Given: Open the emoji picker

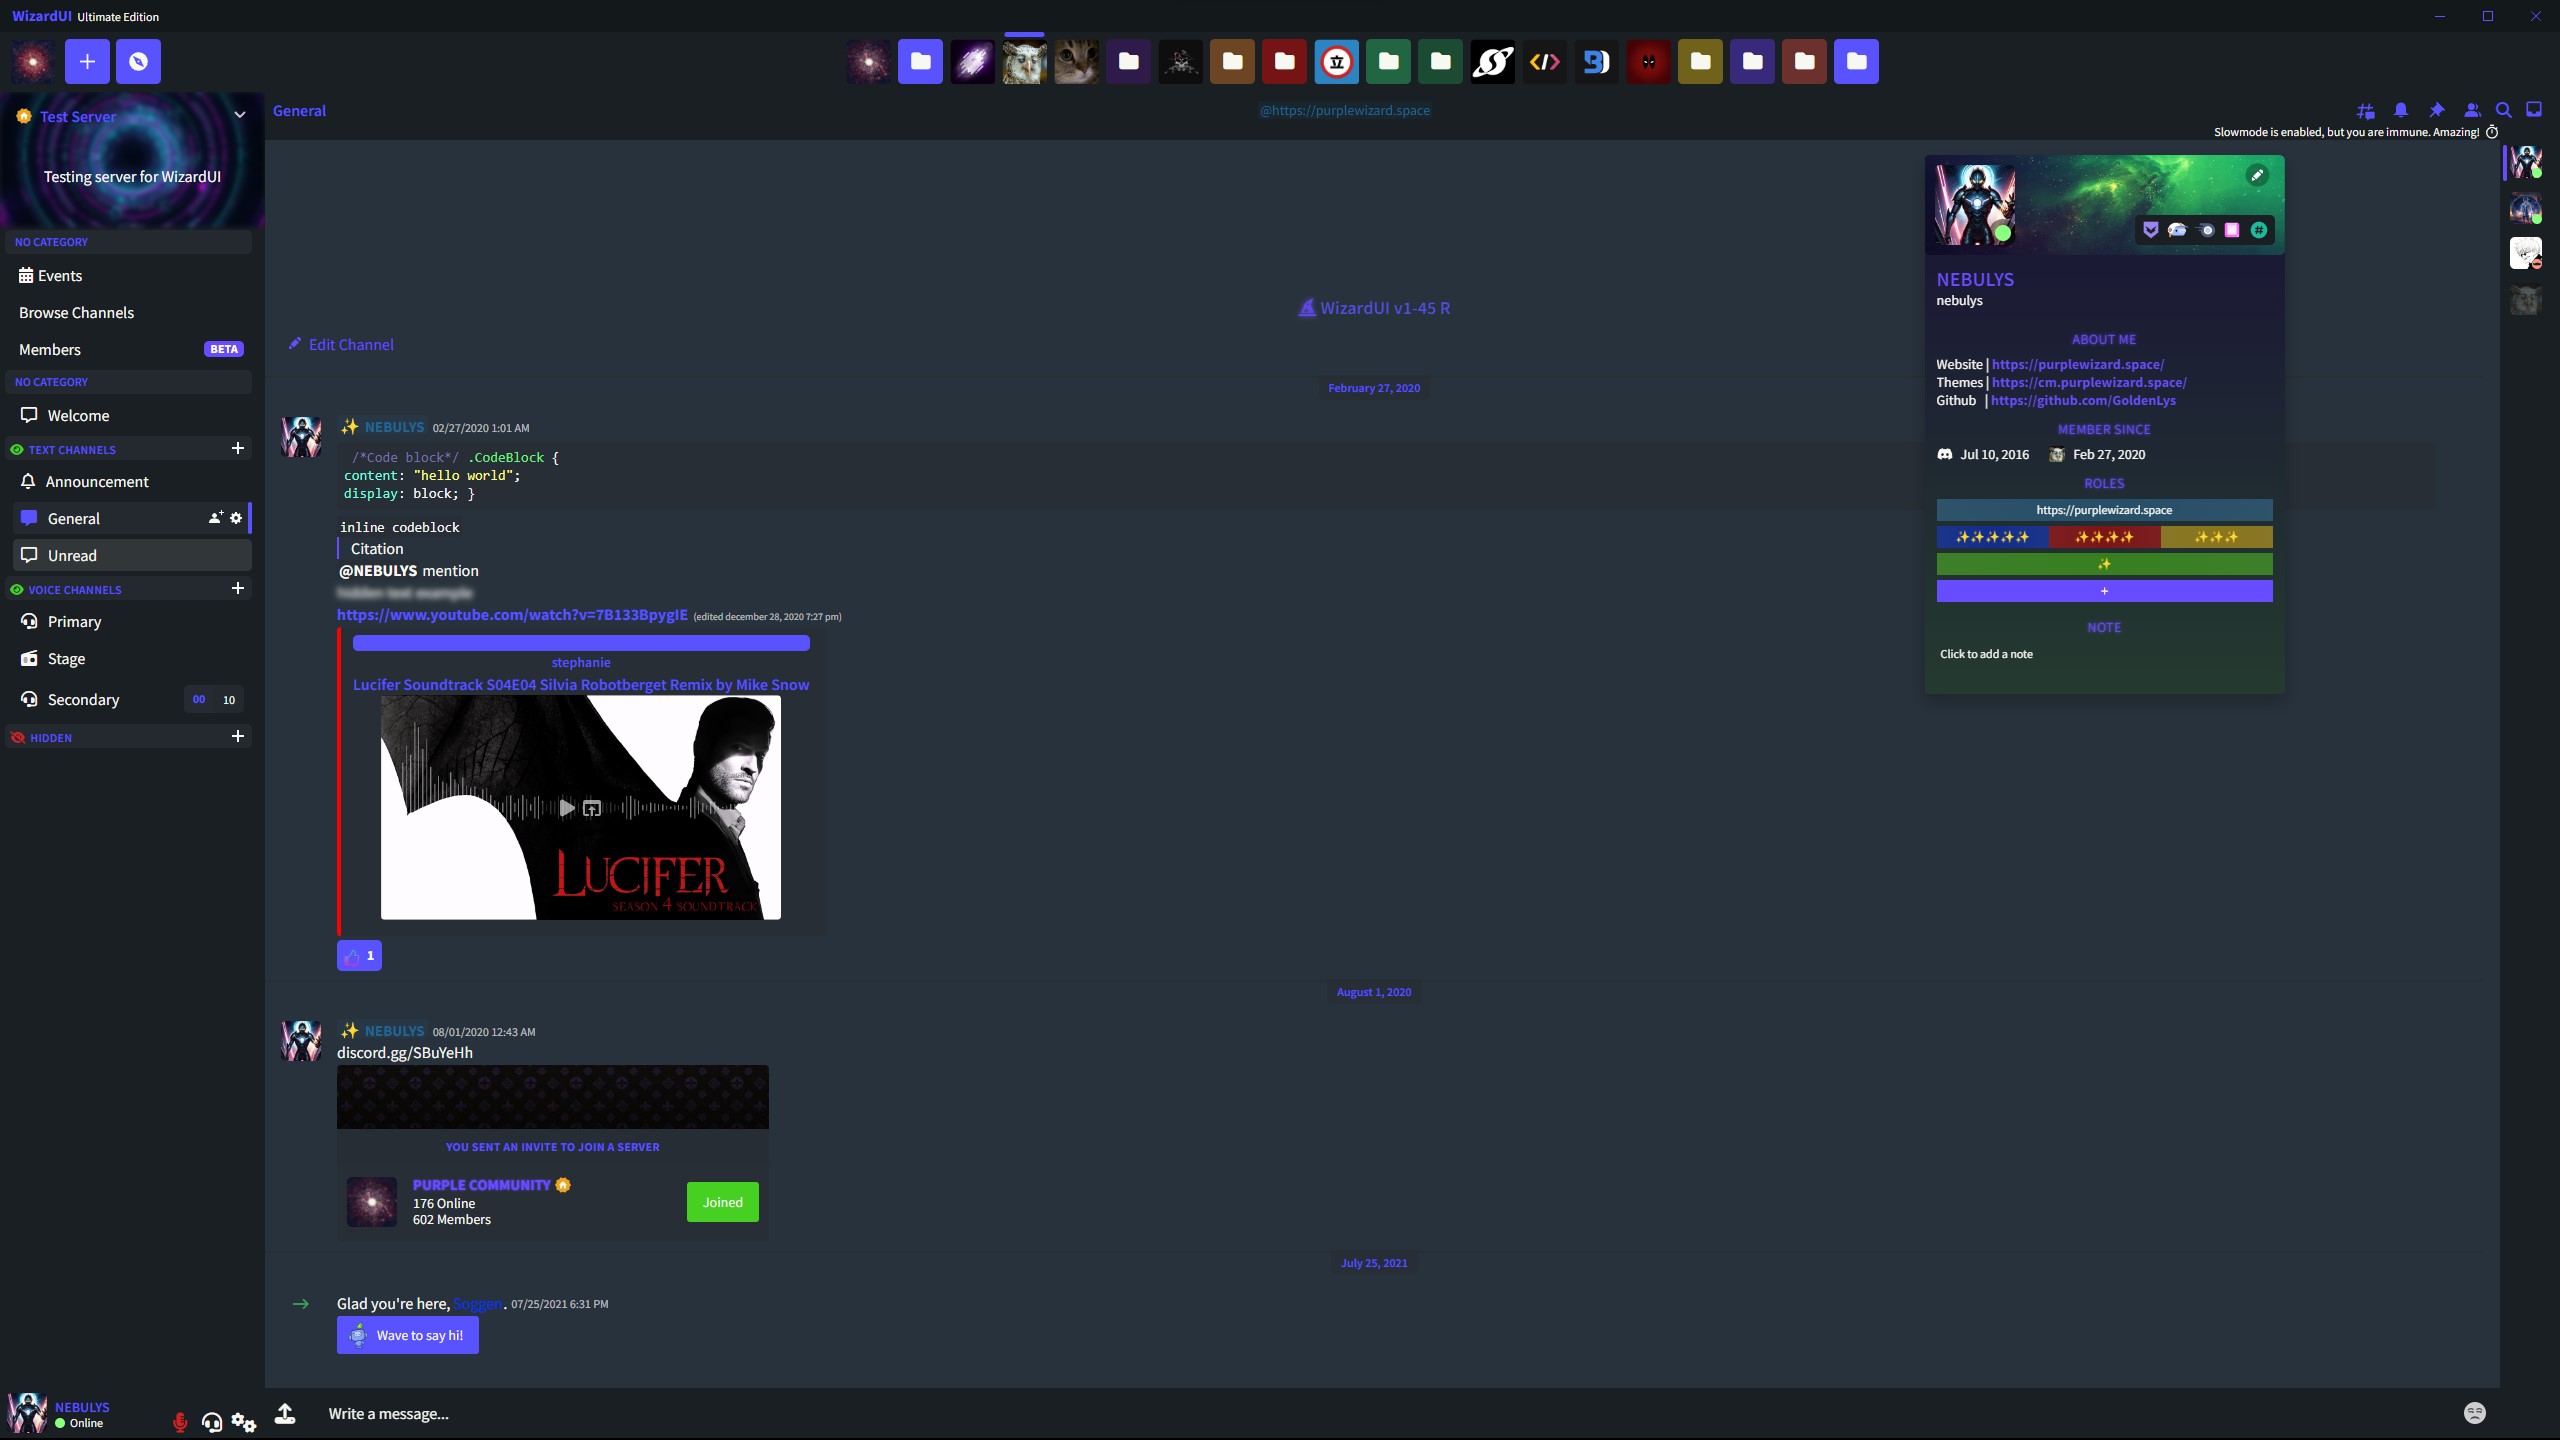Looking at the screenshot, I should click(x=2475, y=1413).
